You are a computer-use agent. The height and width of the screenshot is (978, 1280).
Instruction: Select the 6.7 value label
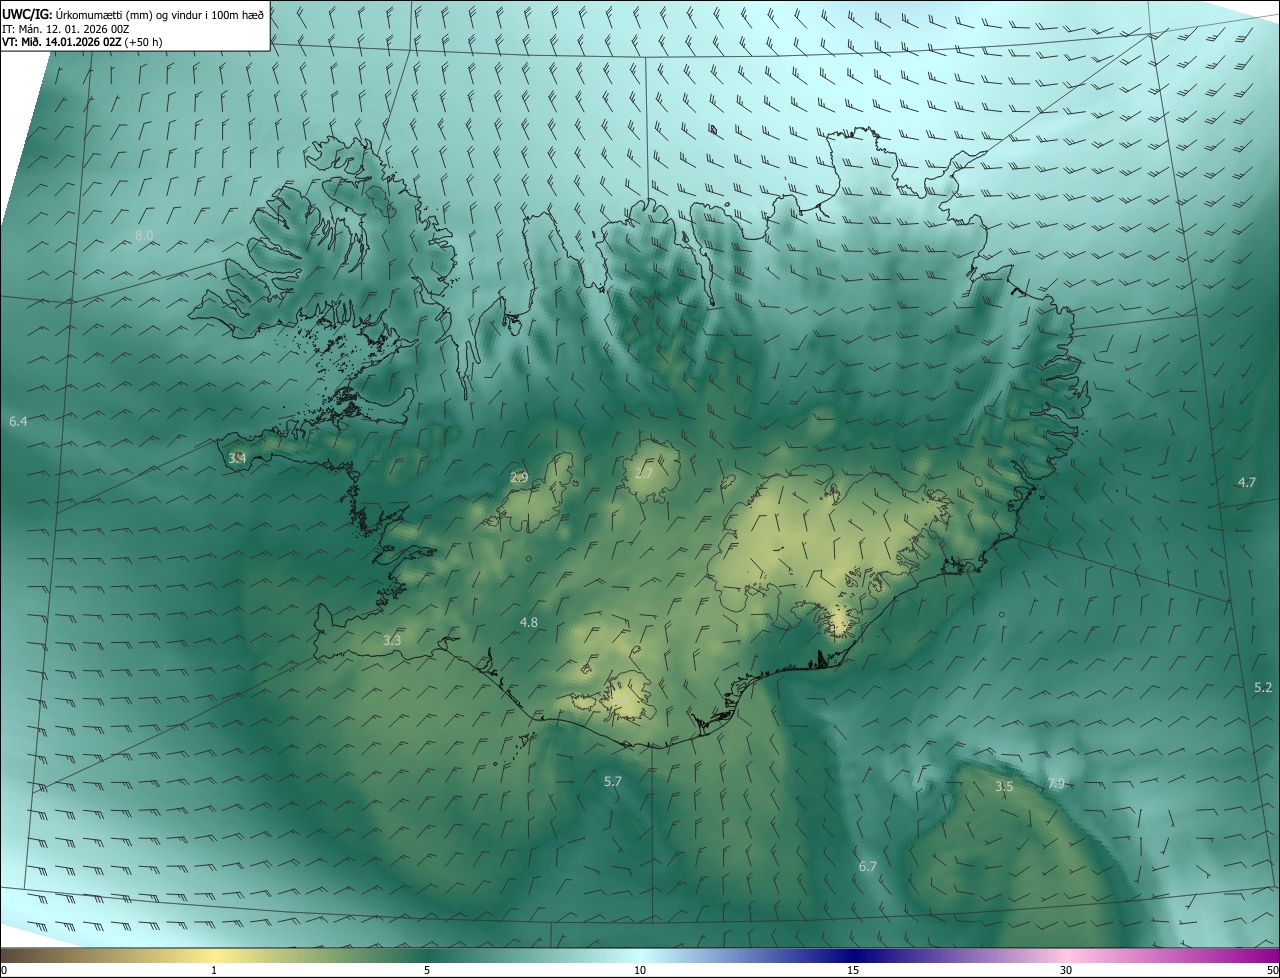[867, 866]
